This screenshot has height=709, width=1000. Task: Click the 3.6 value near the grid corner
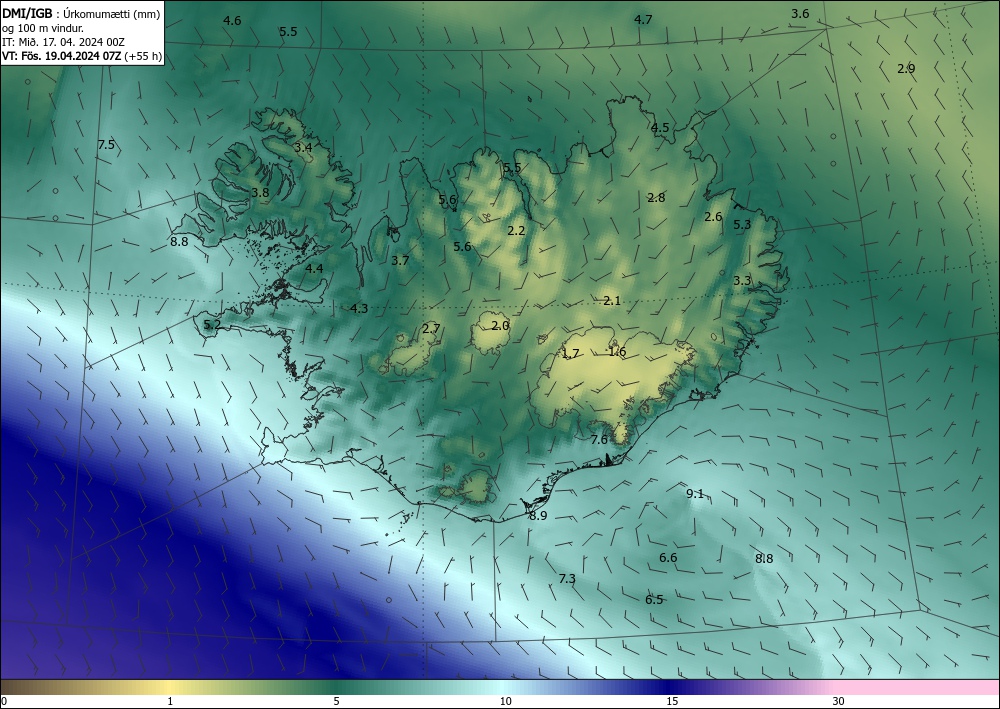tap(800, 13)
